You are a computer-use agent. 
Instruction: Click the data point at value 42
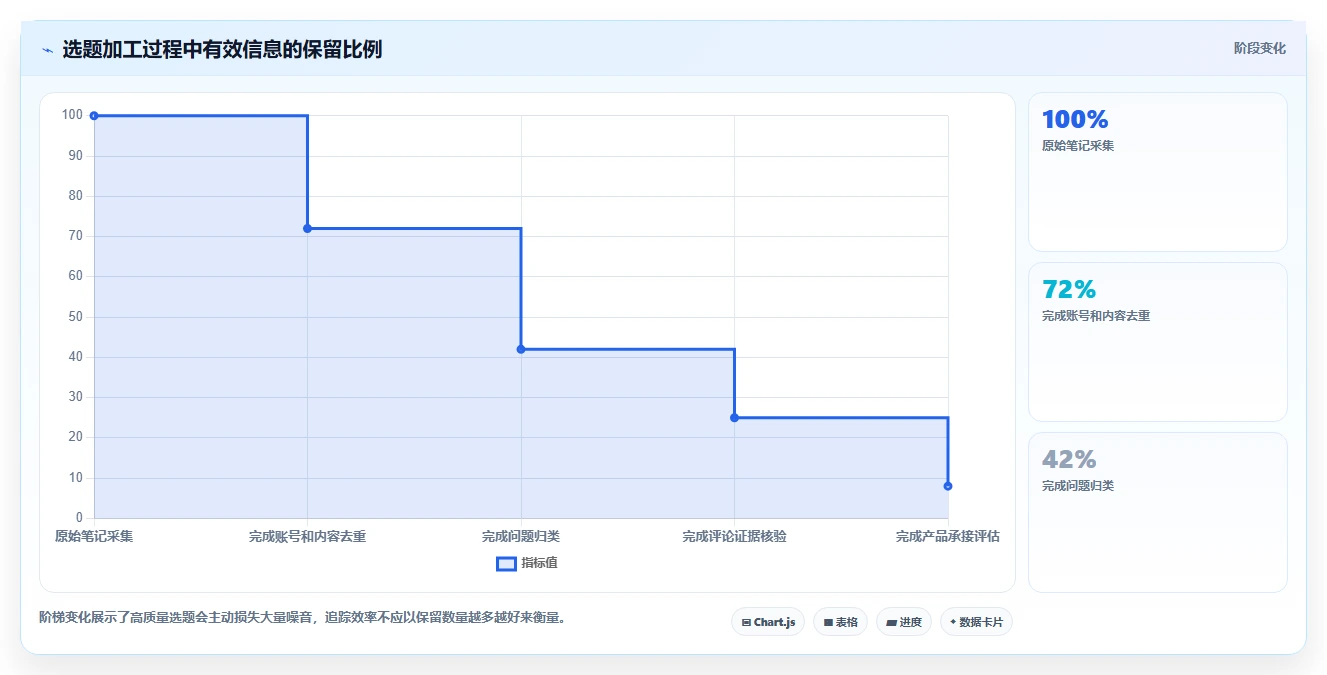coord(521,349)
